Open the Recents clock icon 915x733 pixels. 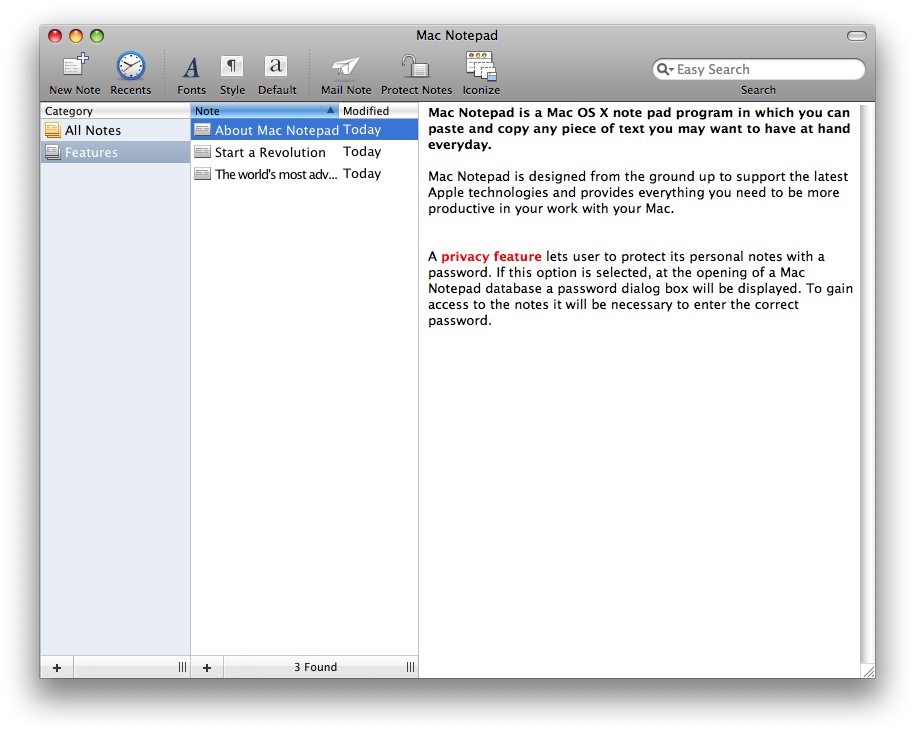pos(131,66)
